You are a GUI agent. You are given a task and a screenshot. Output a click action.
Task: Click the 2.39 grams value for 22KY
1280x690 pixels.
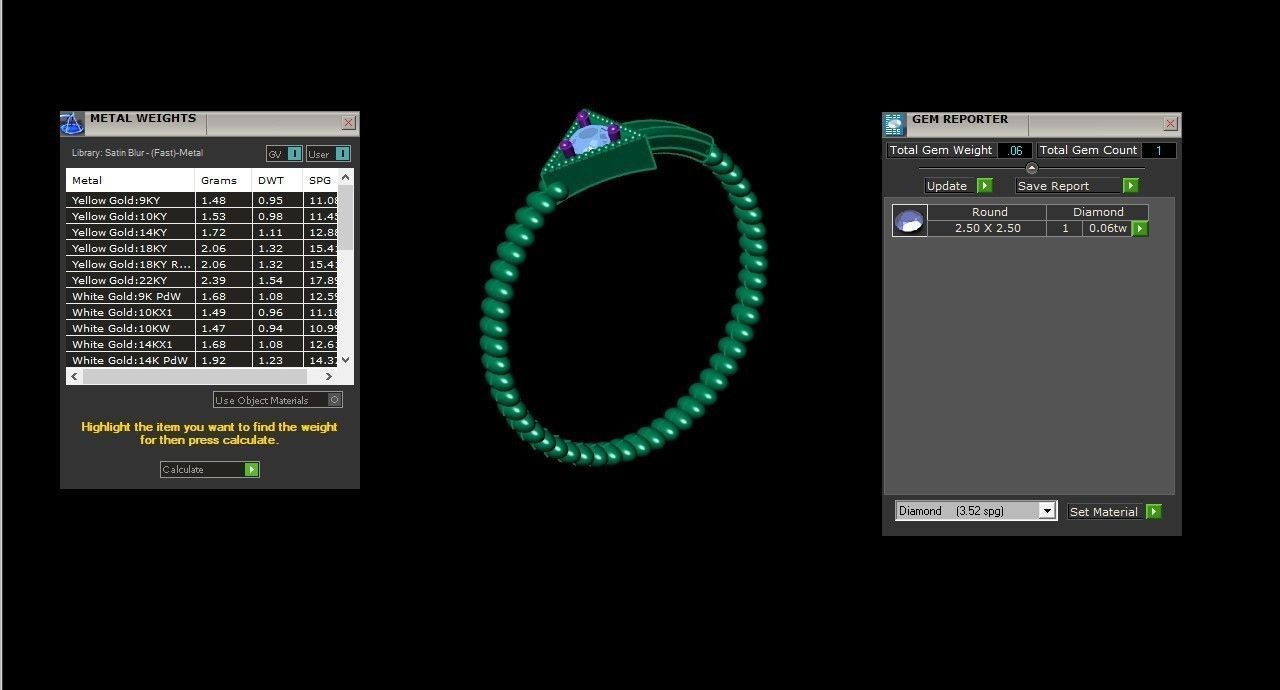pyautogui.click(x=213, y=281)
